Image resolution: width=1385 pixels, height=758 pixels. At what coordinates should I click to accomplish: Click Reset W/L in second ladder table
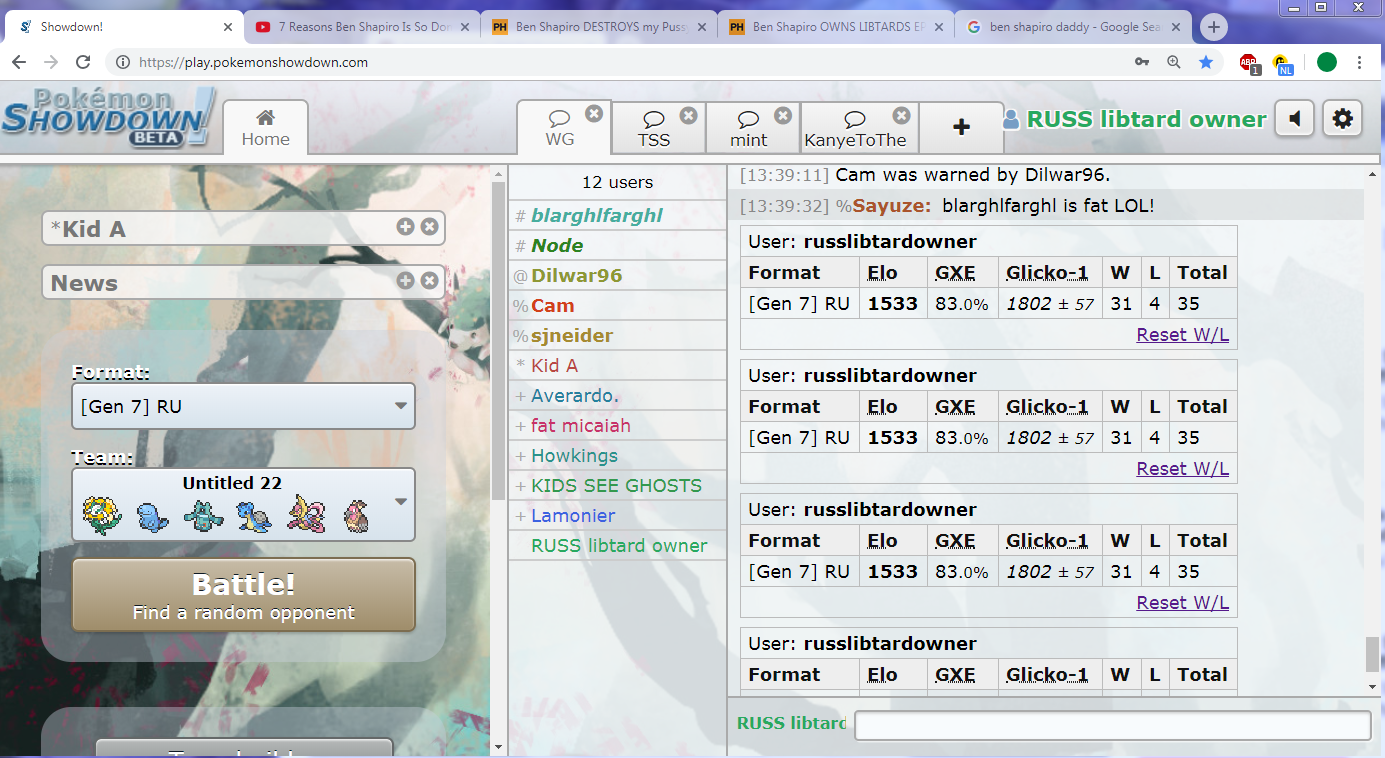click(1182, 469)
